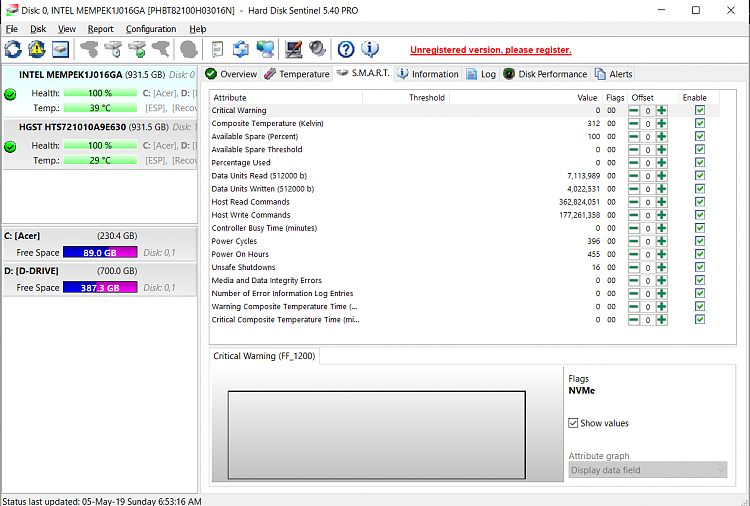
Task: Increase offset for Critical Warning with plus
Action: (662, 110)
